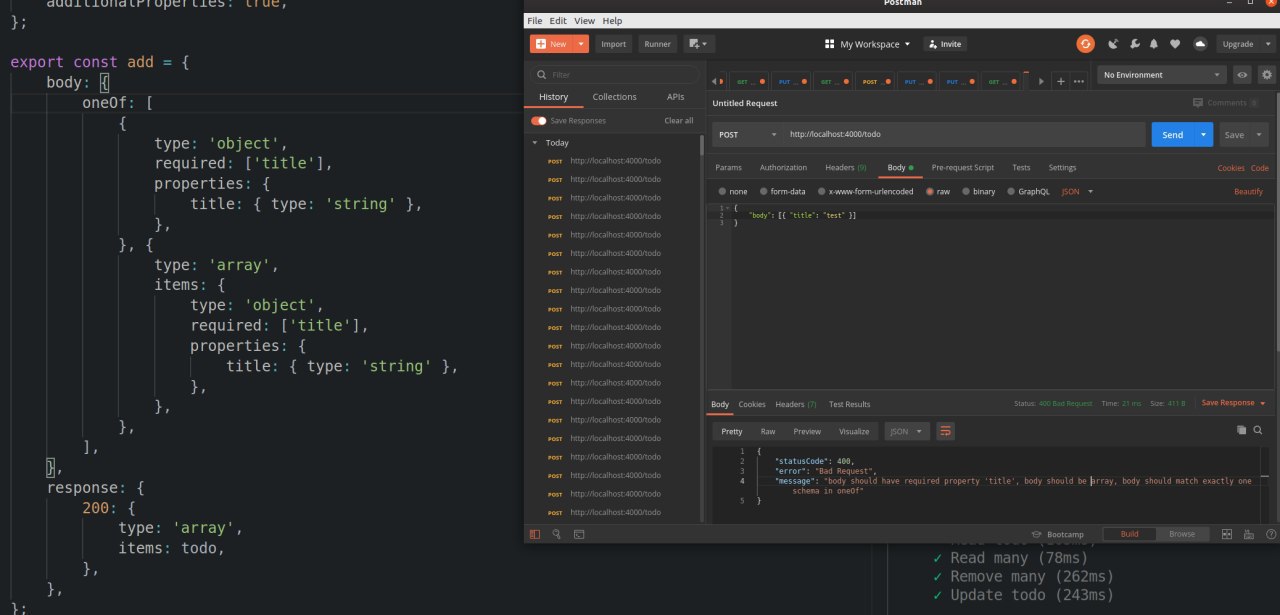
Task: Open the File menu in Postman
Action: (535, 20)
